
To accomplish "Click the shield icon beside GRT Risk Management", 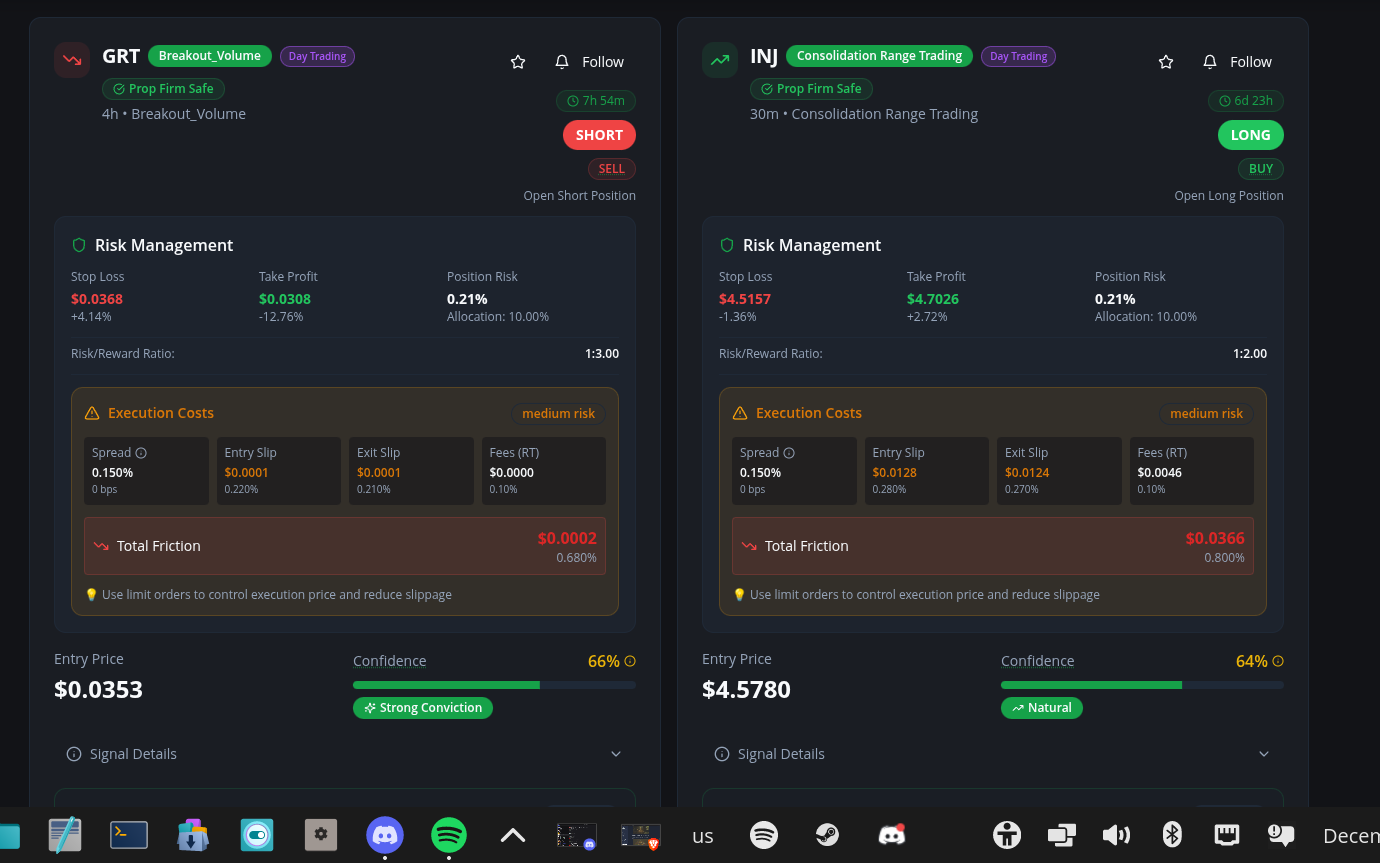I will pos(79,245).
